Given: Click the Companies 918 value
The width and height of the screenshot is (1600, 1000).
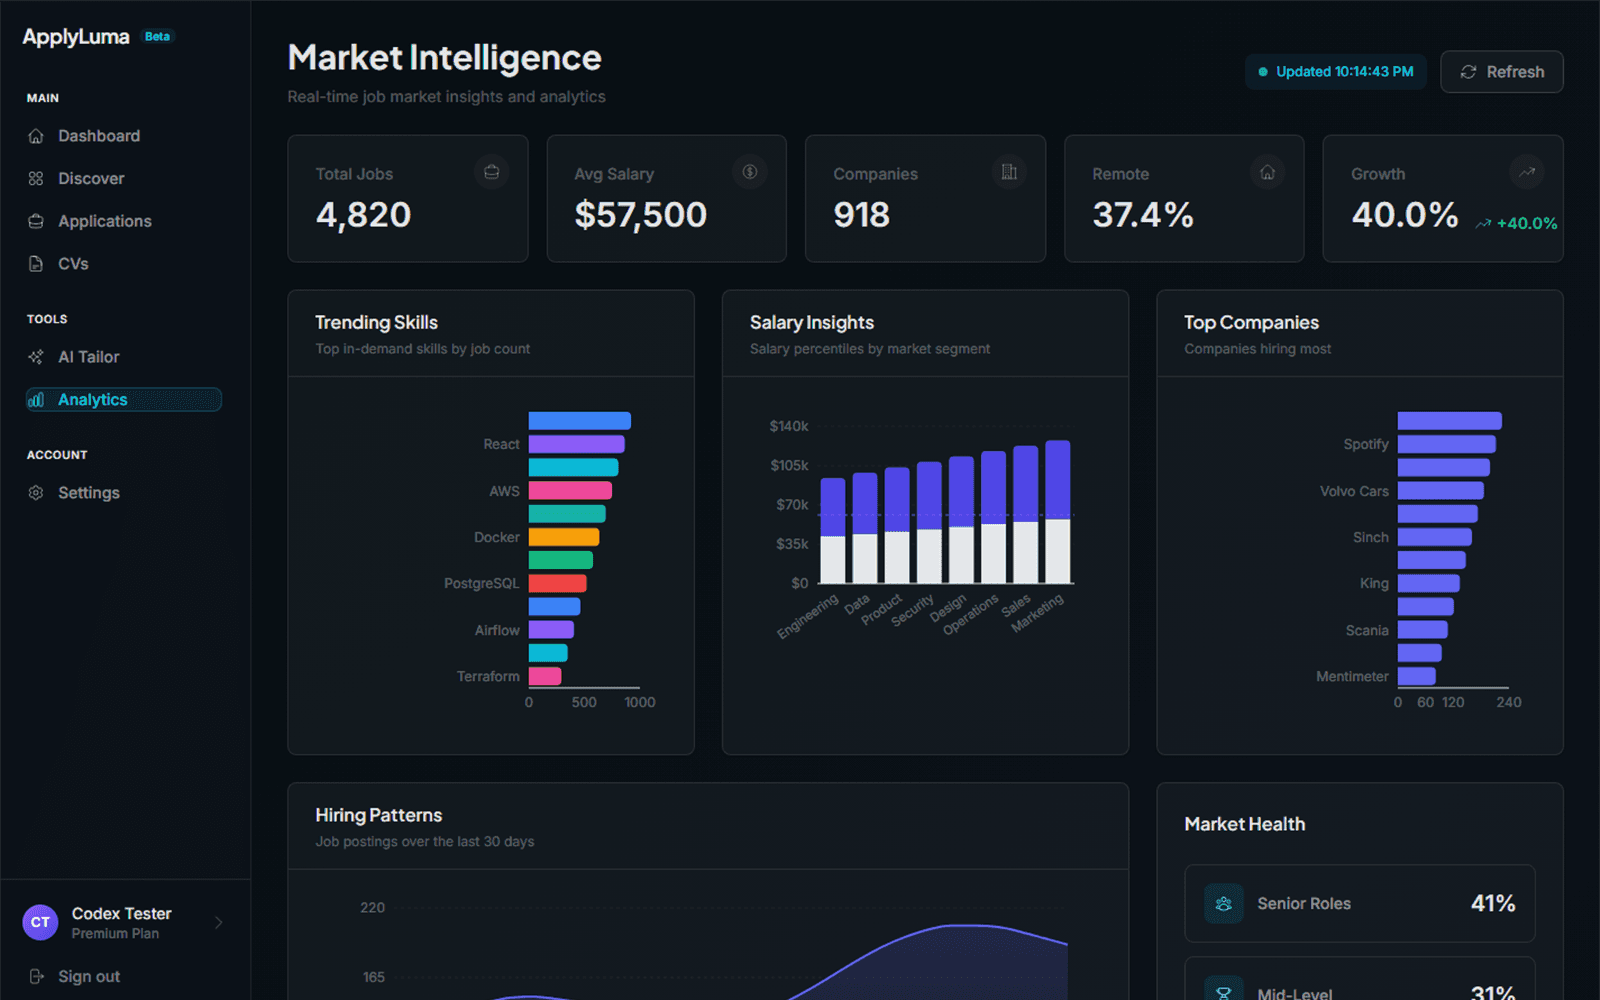Looking at the screenshot, I should click(861, 215).
